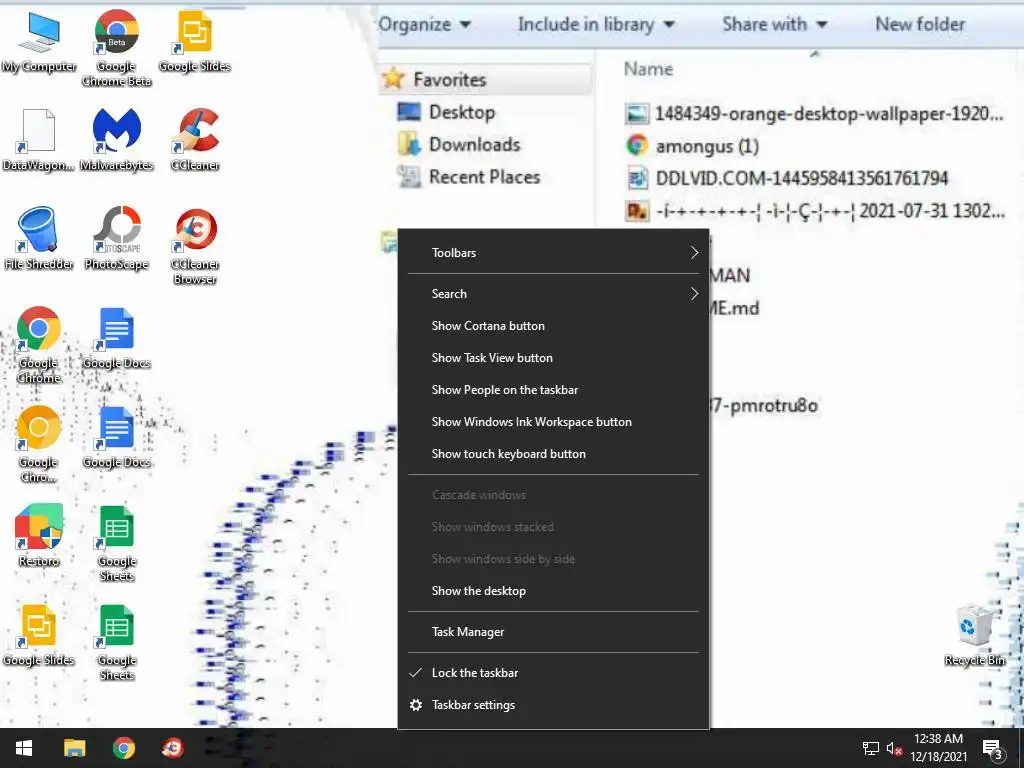Launch Chrome from the taskbar
The height and width of the screenshot is (768, 1024).
(123, 748)
